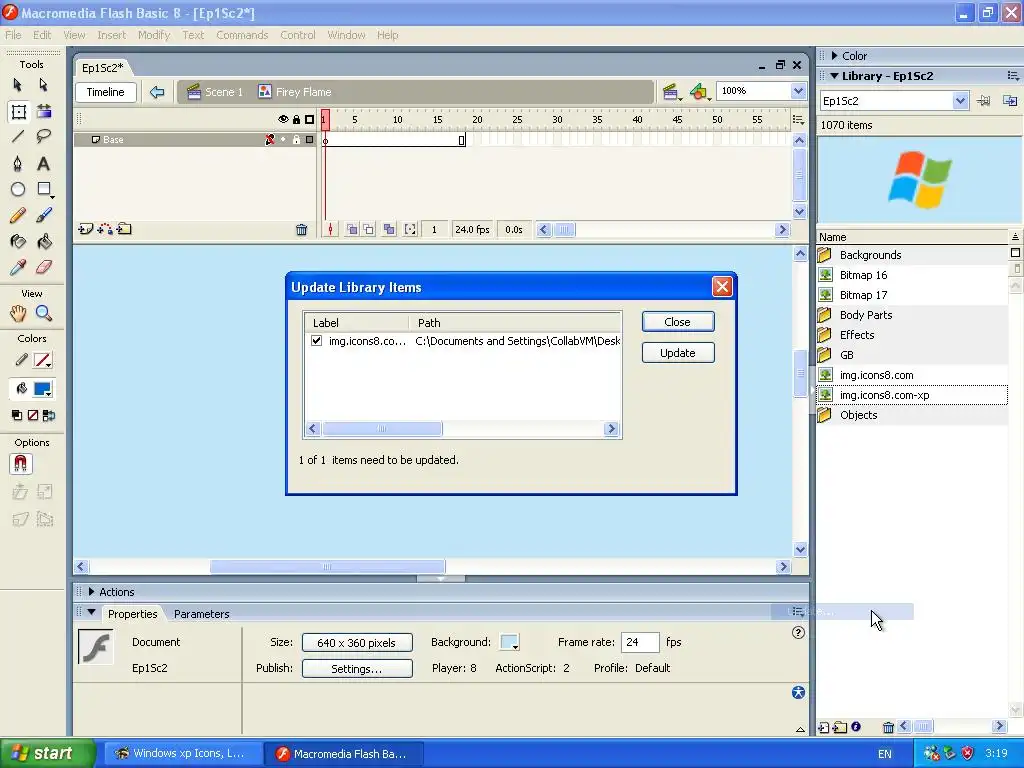Select the Zoom tool
Viewport: 1024px width, 768px height.
(x=43, y=313)
